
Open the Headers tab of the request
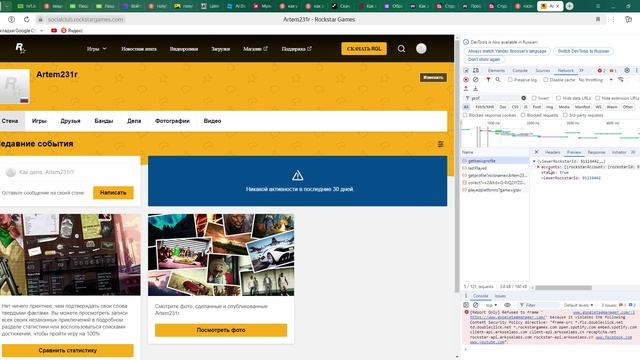tap(552, 152)
